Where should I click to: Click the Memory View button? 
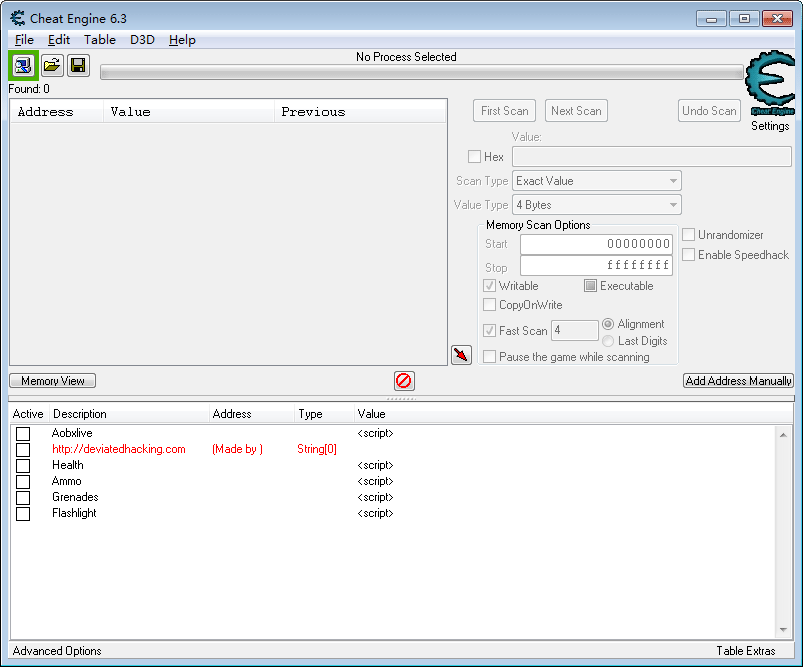(53, 381)
